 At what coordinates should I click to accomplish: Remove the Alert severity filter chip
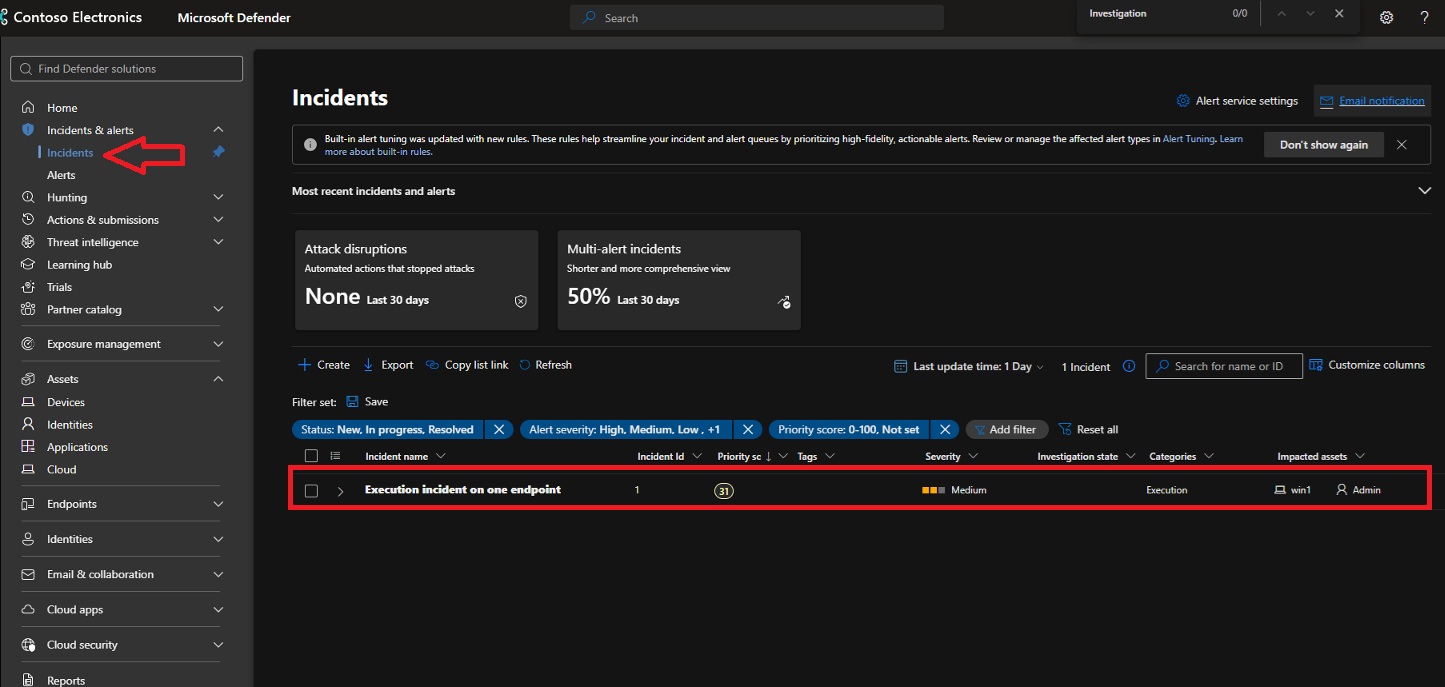tap(747, 429)
